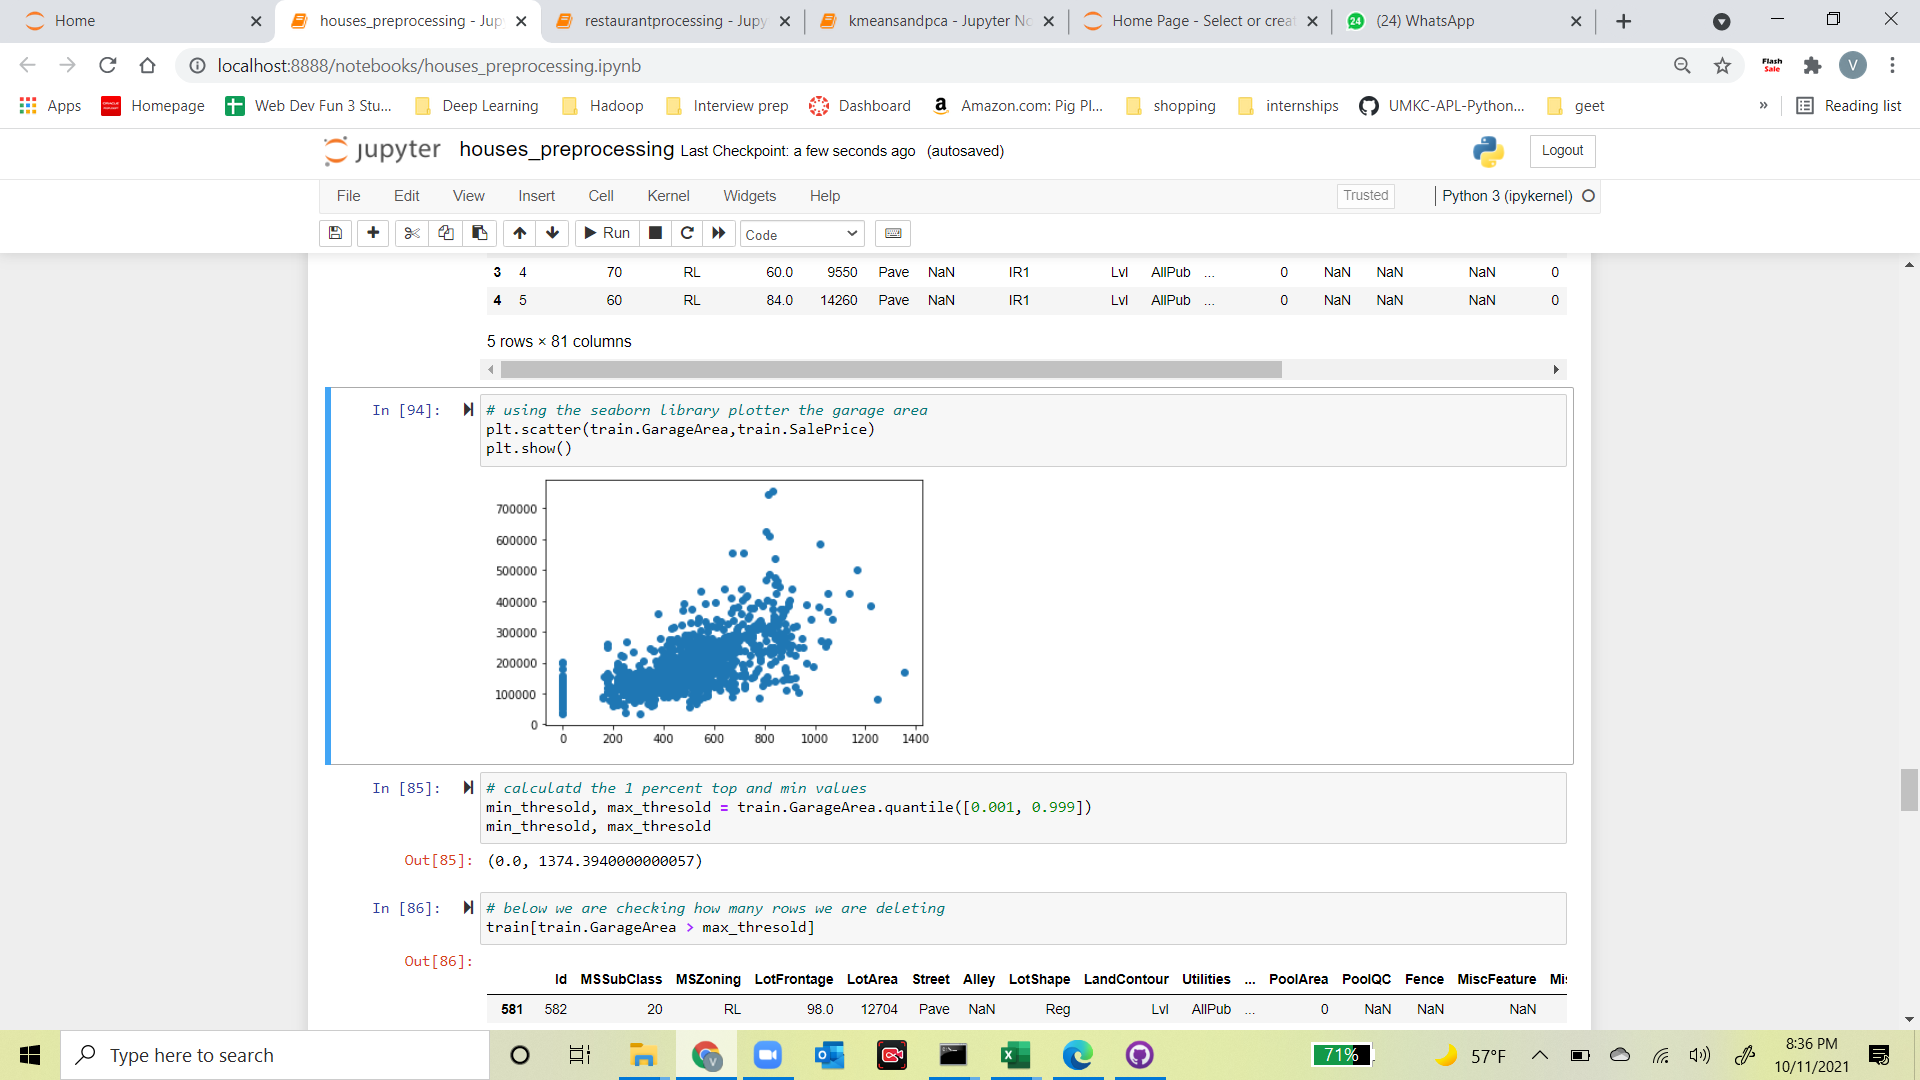The image size is (1920, 1080).
Task: Bookmark the page via star icon
Action: [x=1722, y=66]
